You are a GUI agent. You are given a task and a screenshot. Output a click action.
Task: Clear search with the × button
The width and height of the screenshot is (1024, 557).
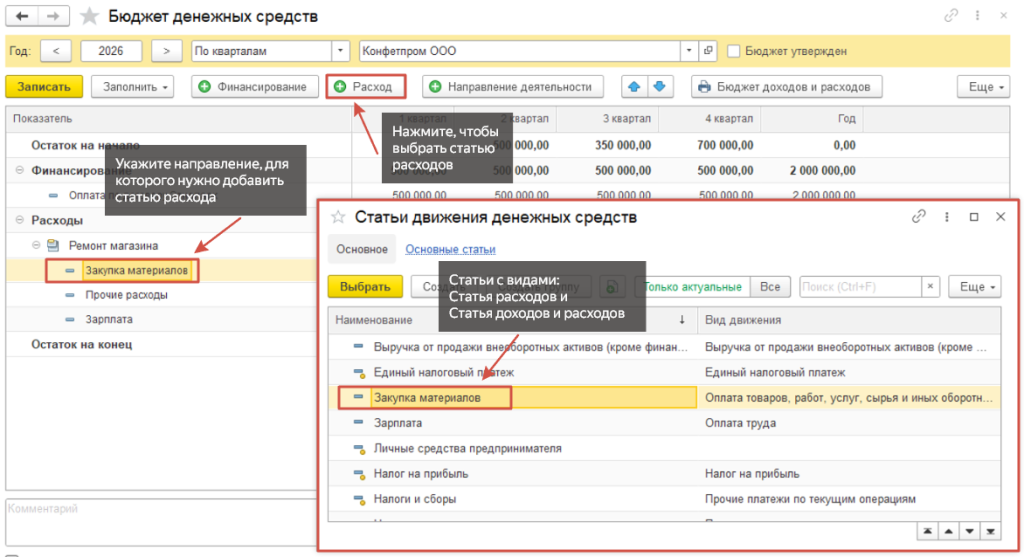tap(931, 287)
